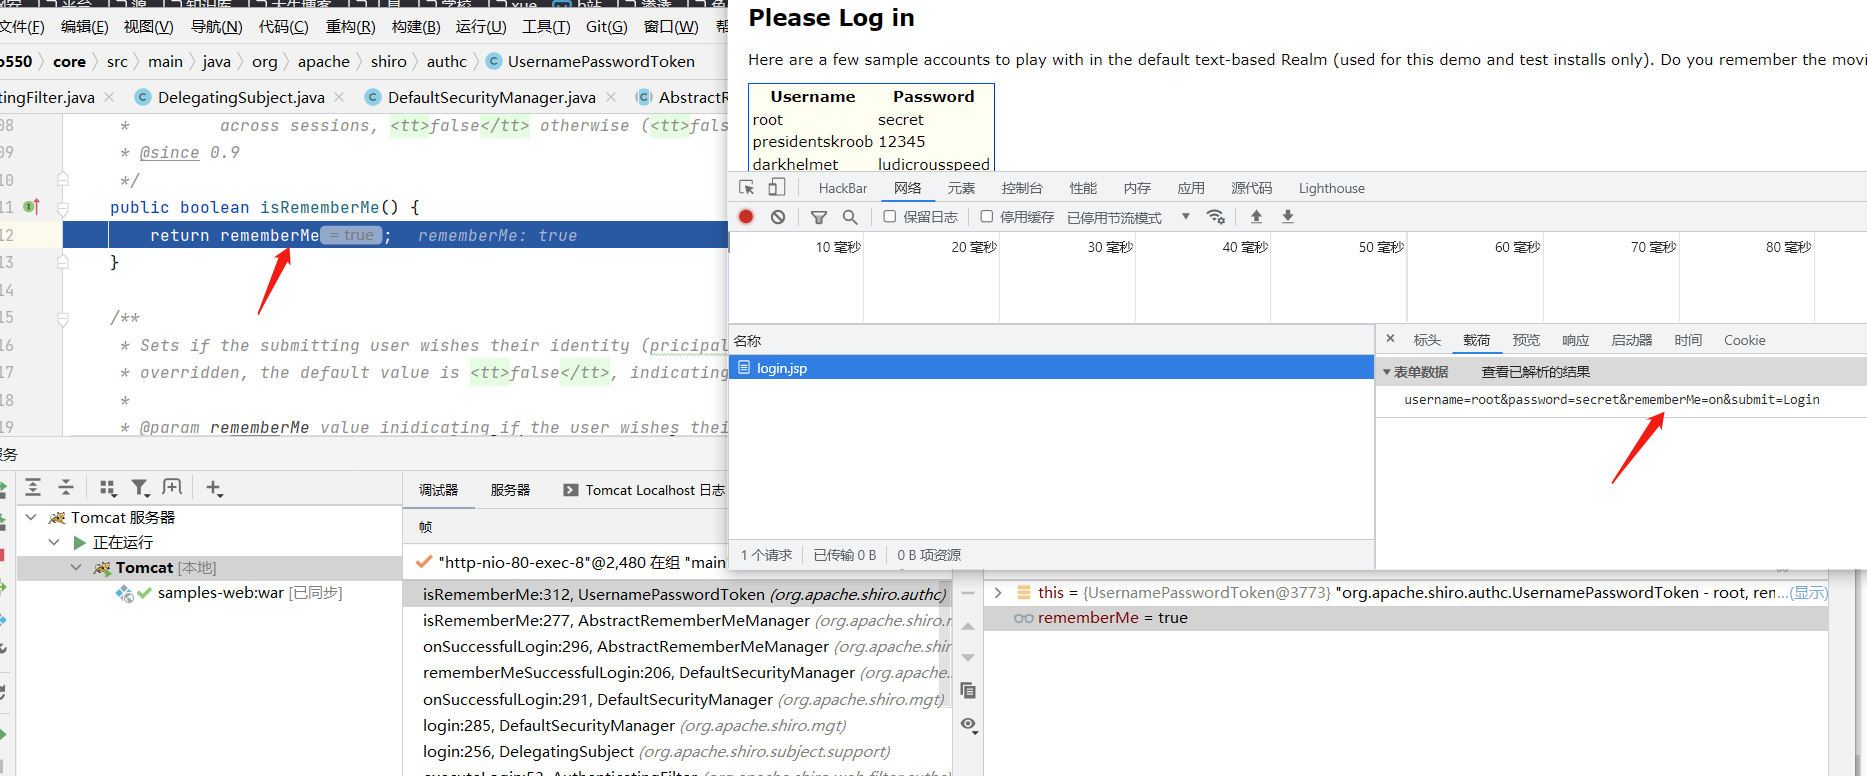The image size is (1867, 776).
Task: Toggle the DevTools device toolbar icon
Action: tap(777, 187)
